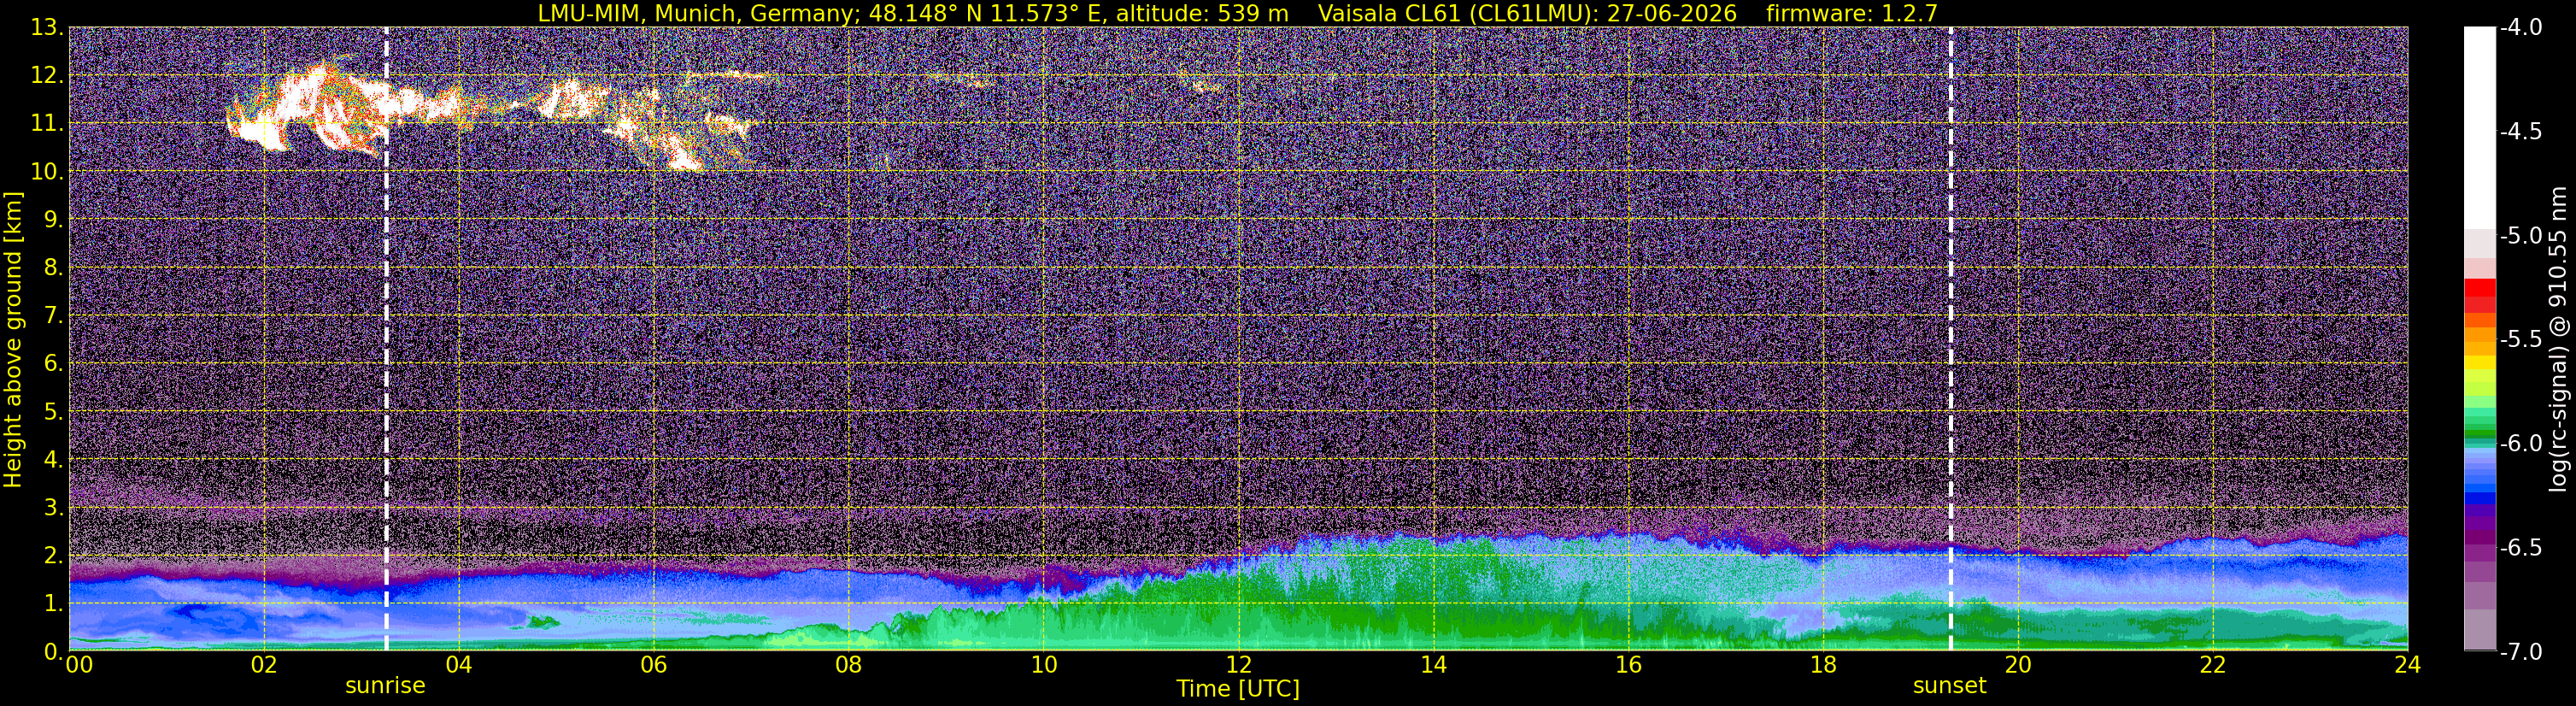Click the '12.' tick on the height axis

(47, 76)
